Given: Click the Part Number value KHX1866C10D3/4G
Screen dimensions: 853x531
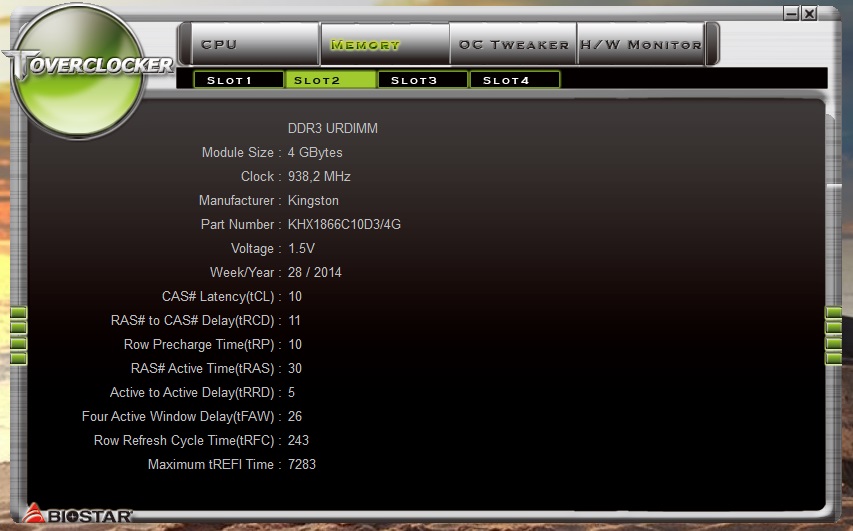Looking at the screenshot, I should click(344, 224).
